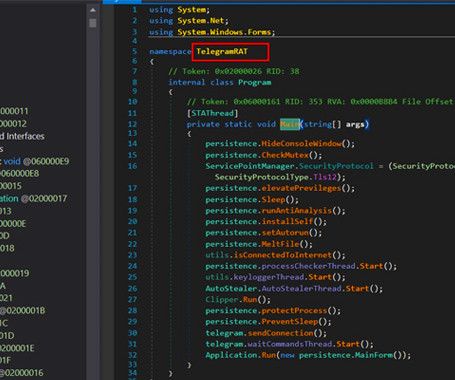Go to HideConsoleWindow method
This screenshot has height=380, width=455.
tap(301, 144)
